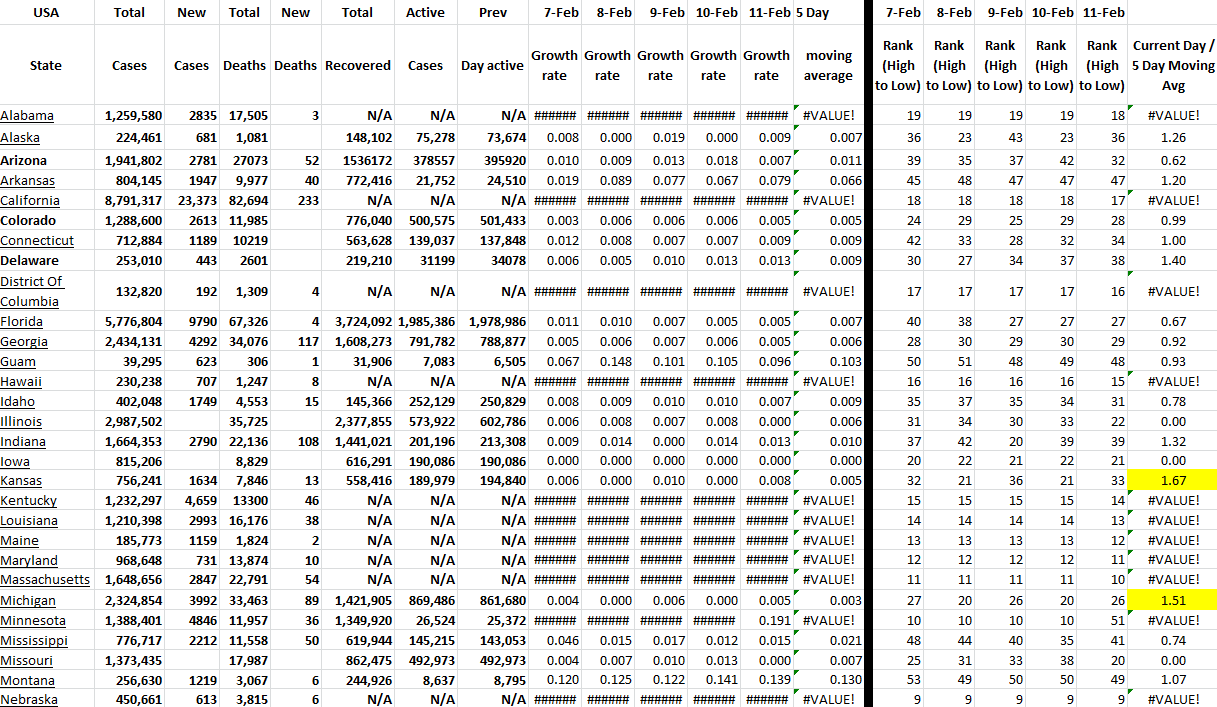Open the Louisiana state link

(29, 521)
